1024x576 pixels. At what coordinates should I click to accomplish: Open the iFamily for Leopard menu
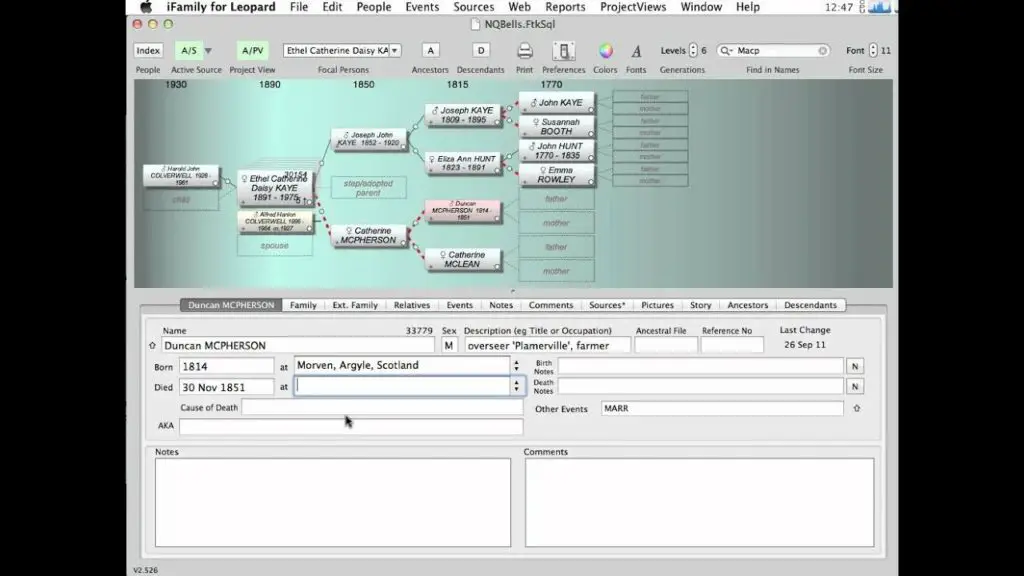pyautogui.click(x=221, y=7)
